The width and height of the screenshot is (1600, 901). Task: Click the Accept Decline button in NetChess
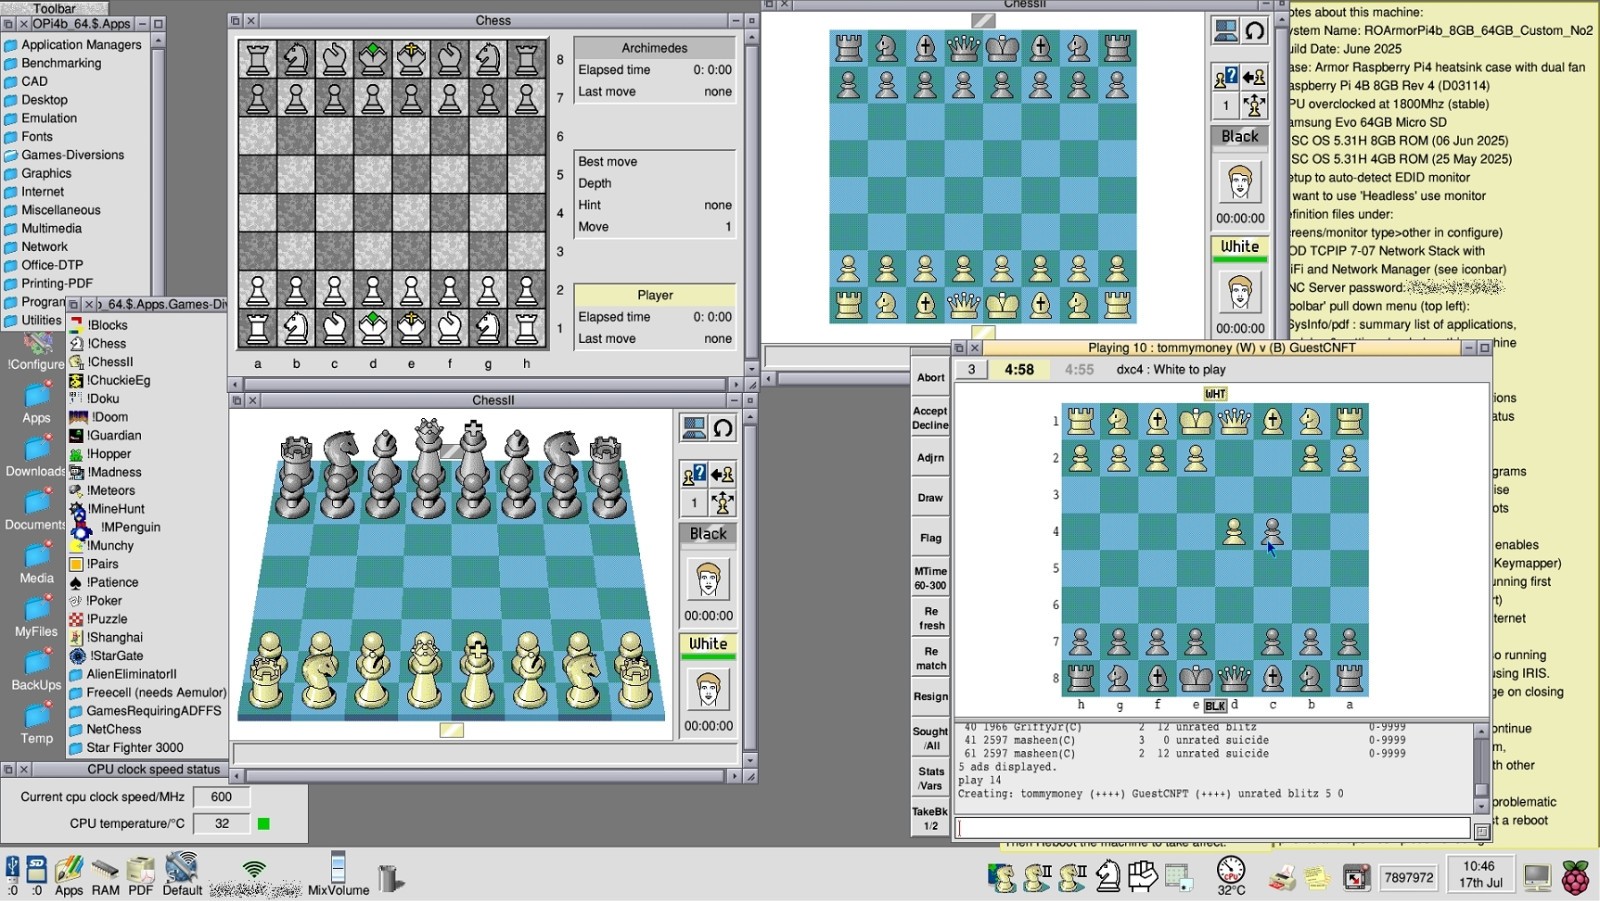pos(931,418)
